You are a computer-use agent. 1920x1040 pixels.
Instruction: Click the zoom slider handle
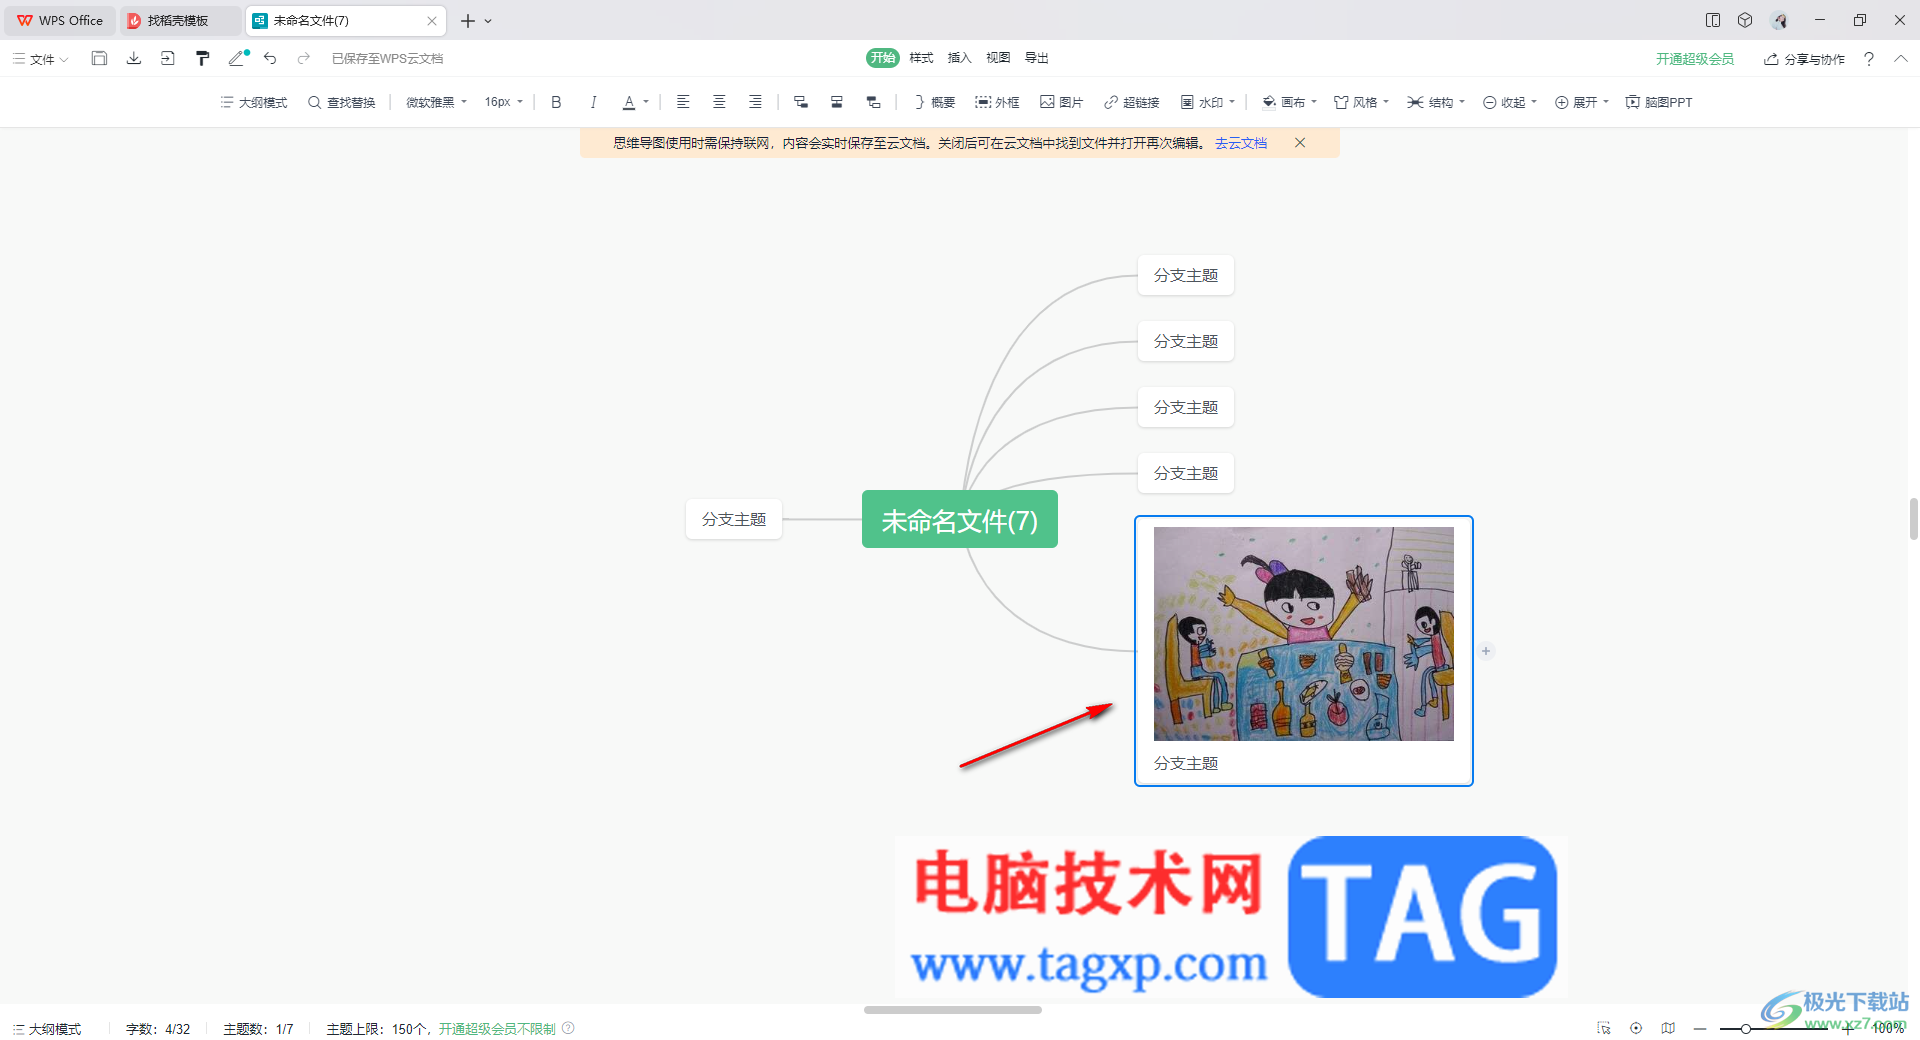1745,1028
